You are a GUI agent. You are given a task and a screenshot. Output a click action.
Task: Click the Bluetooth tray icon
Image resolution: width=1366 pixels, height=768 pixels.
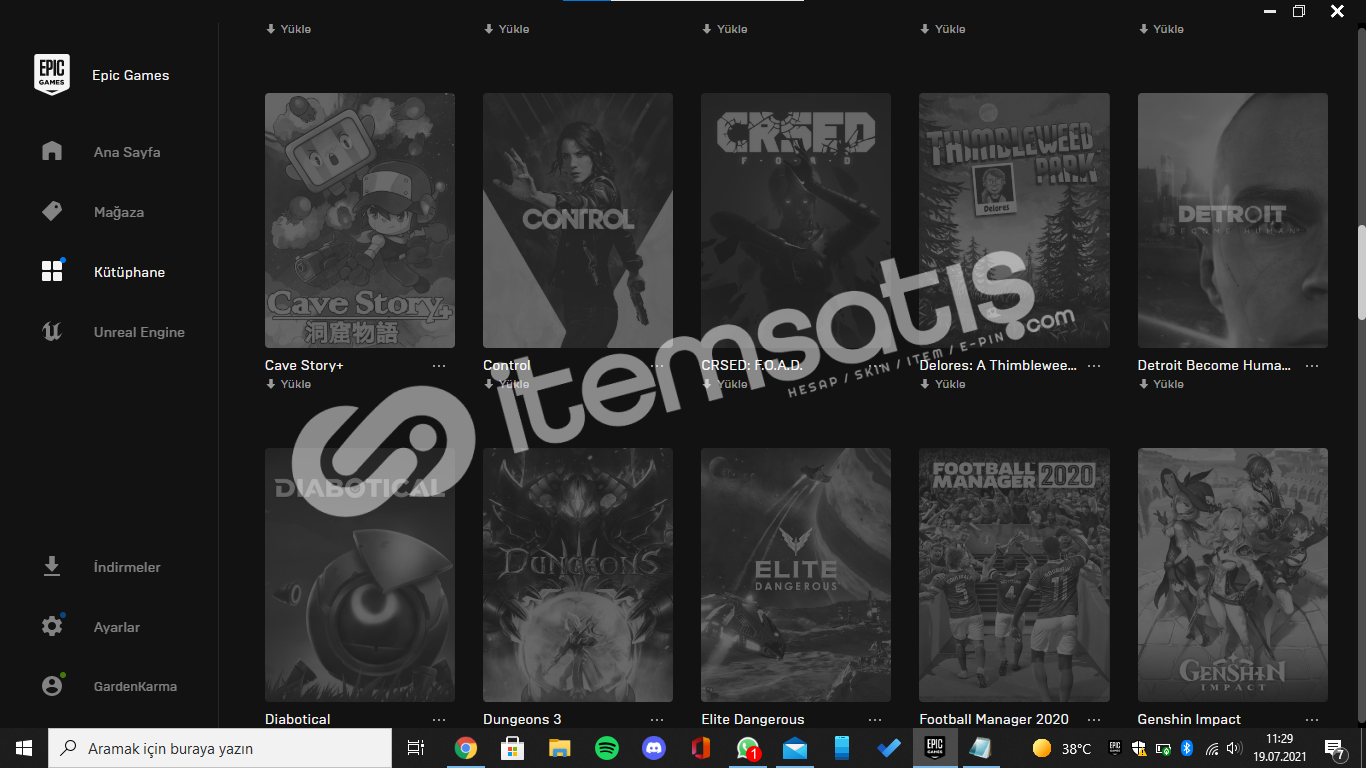(1187, 748)
